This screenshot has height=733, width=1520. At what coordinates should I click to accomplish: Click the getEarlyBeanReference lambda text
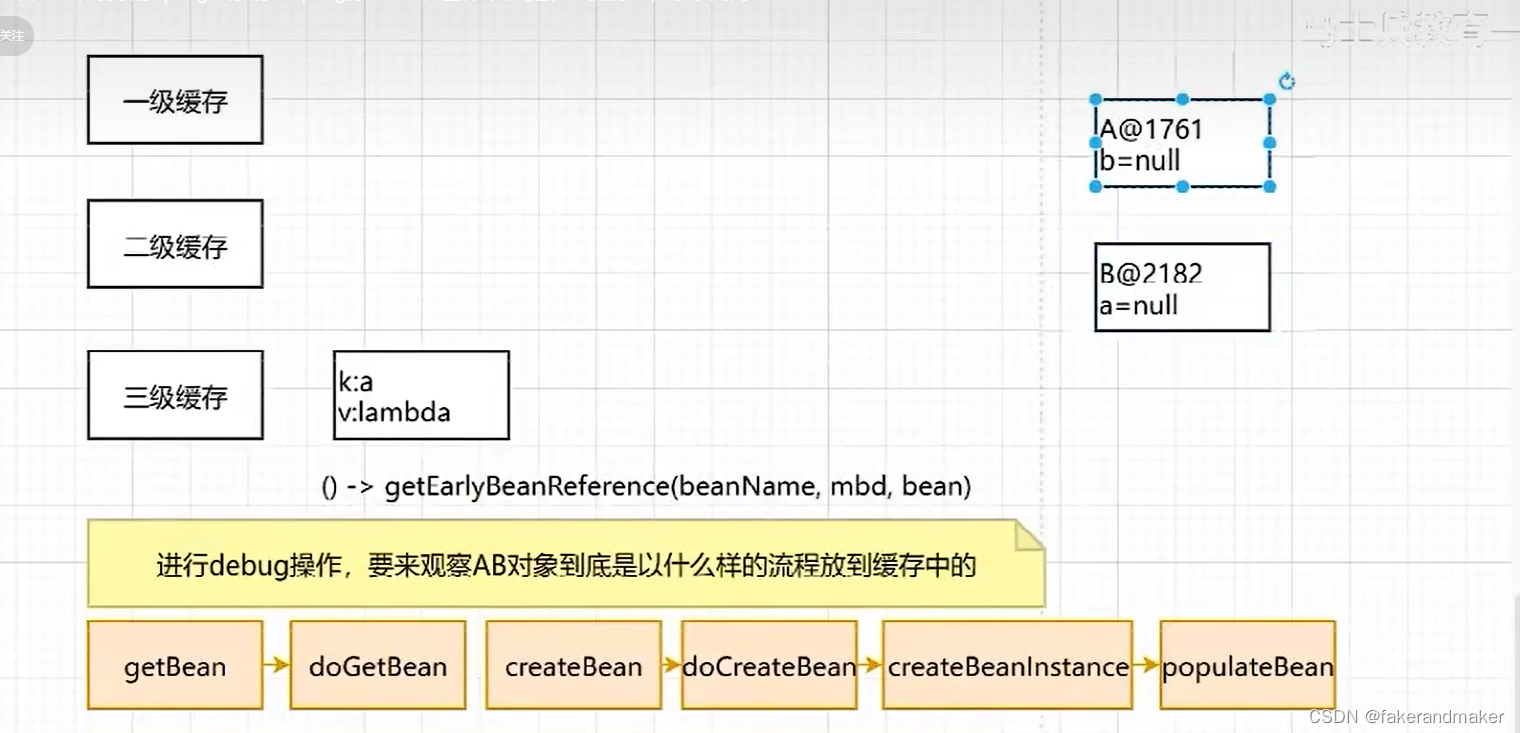point(646,487)
